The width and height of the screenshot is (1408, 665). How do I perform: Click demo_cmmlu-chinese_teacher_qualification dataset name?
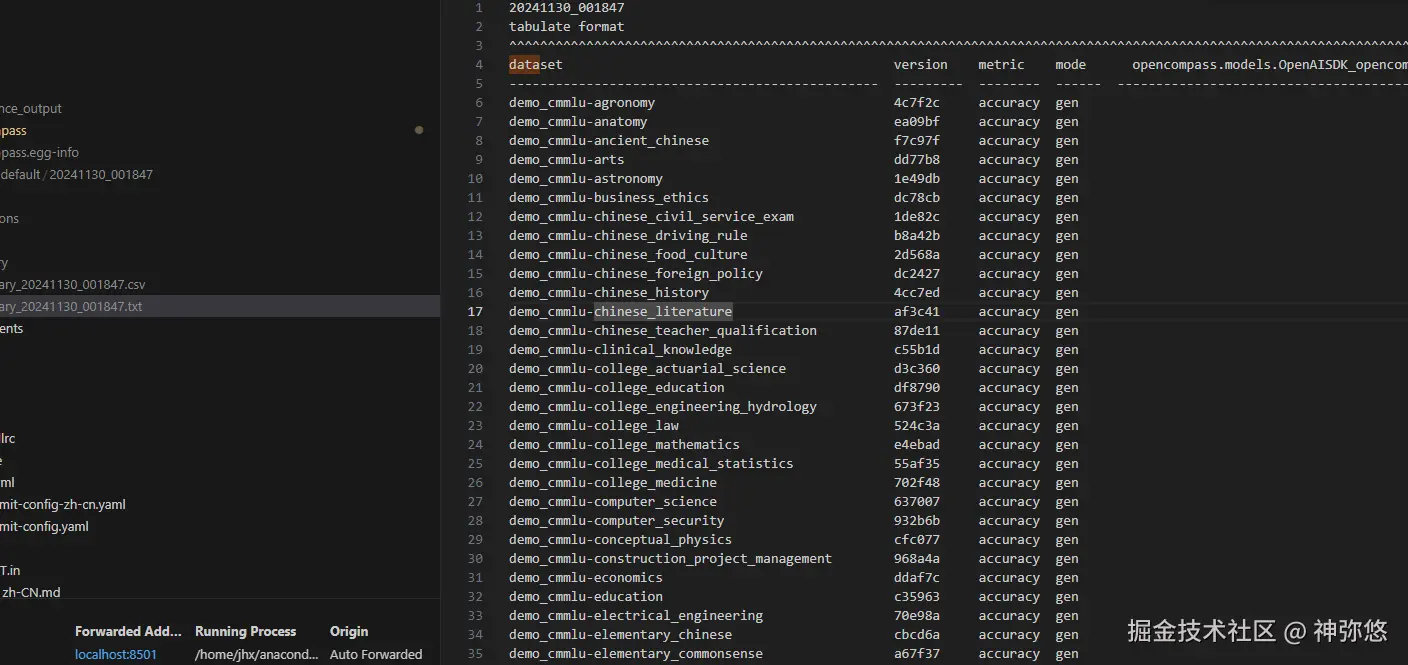663,330
